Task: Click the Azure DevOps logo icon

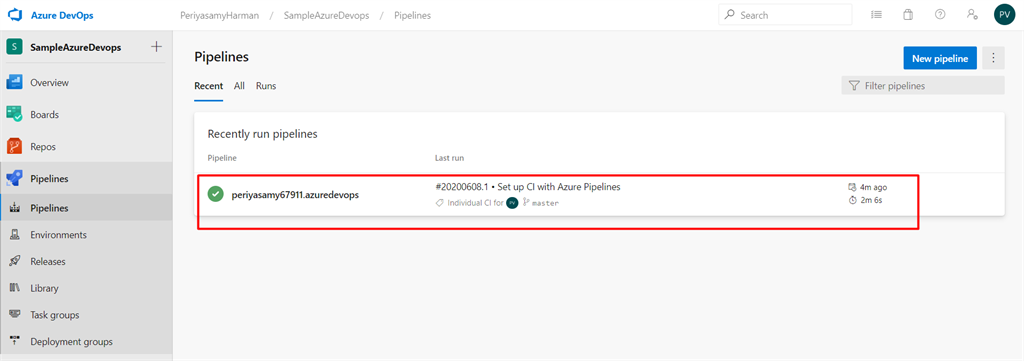Action: 15,15
